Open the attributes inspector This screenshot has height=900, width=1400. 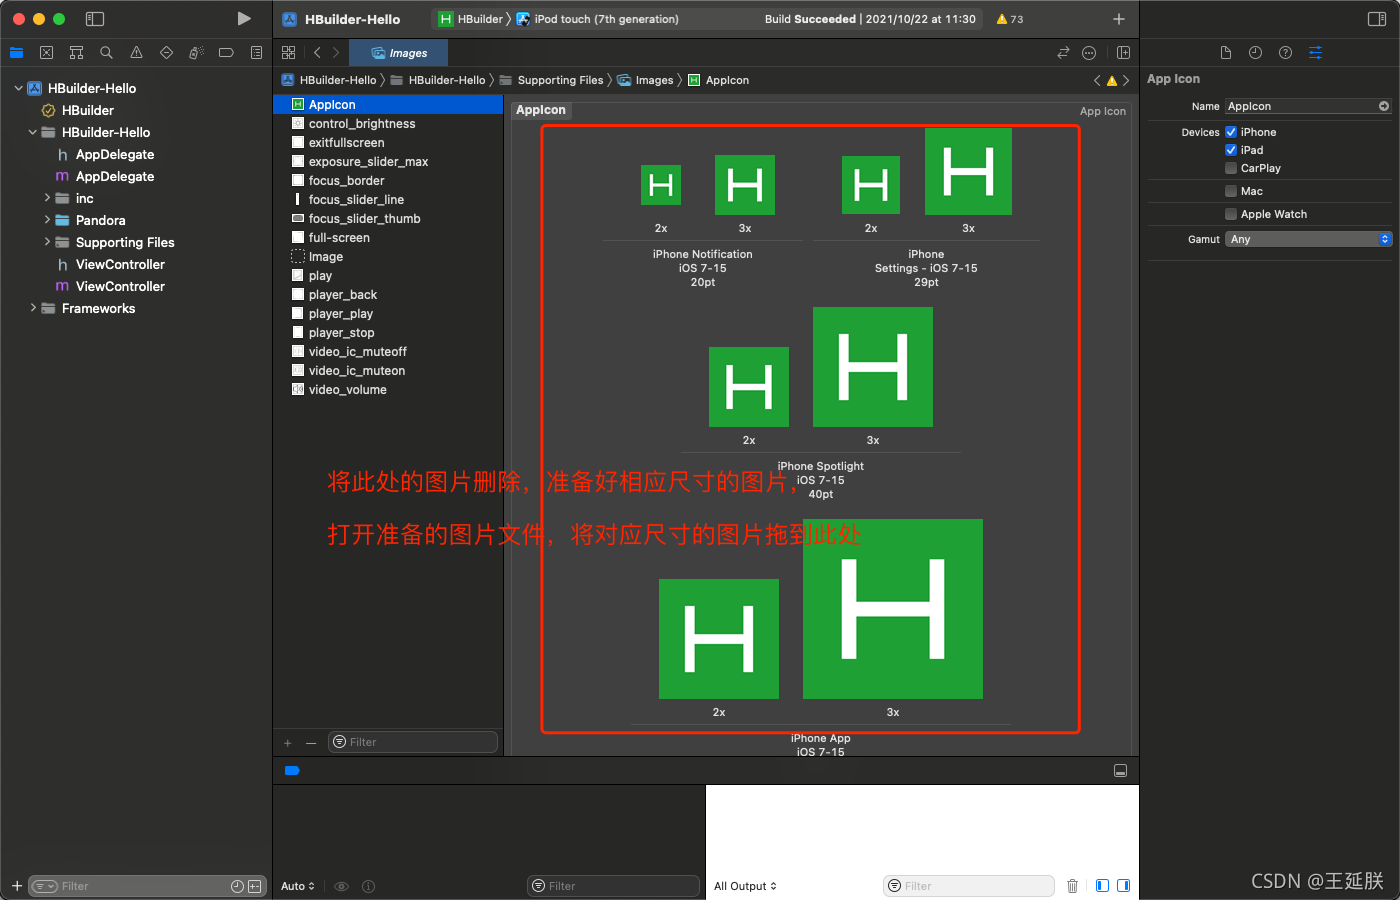[x=1315, y=53]
